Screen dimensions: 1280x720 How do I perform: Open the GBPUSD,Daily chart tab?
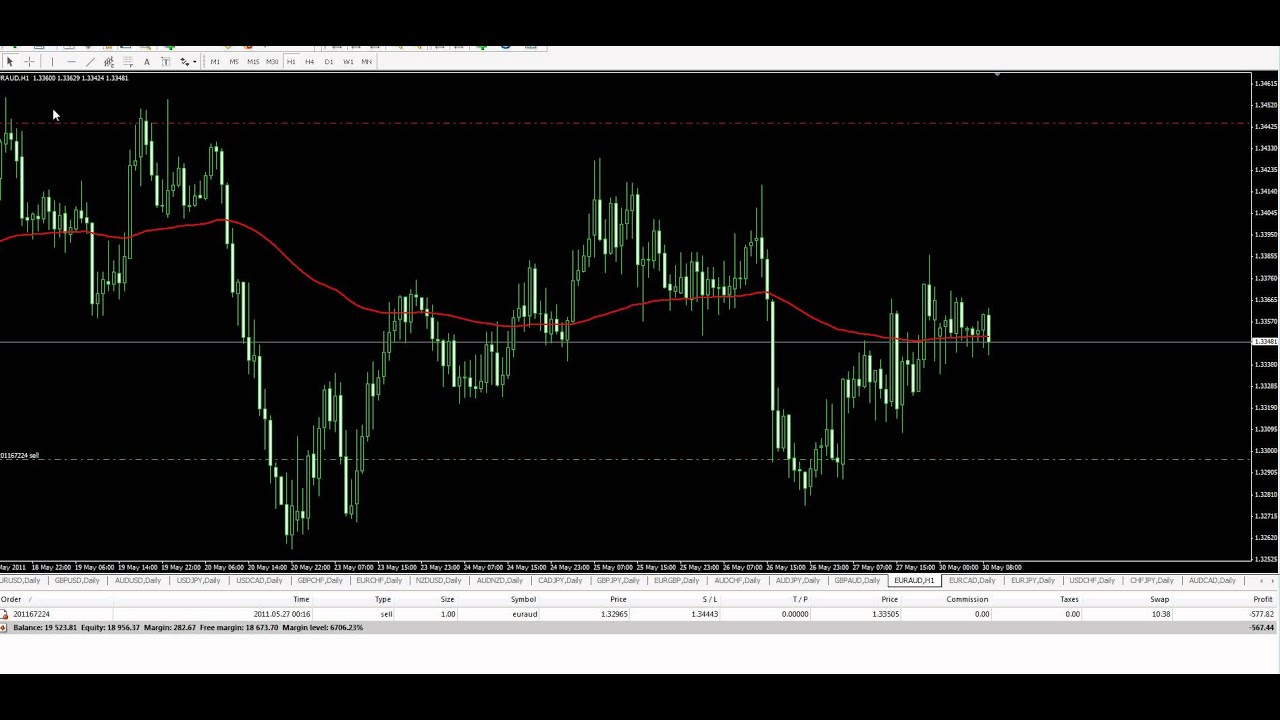[x=77, y=581]
